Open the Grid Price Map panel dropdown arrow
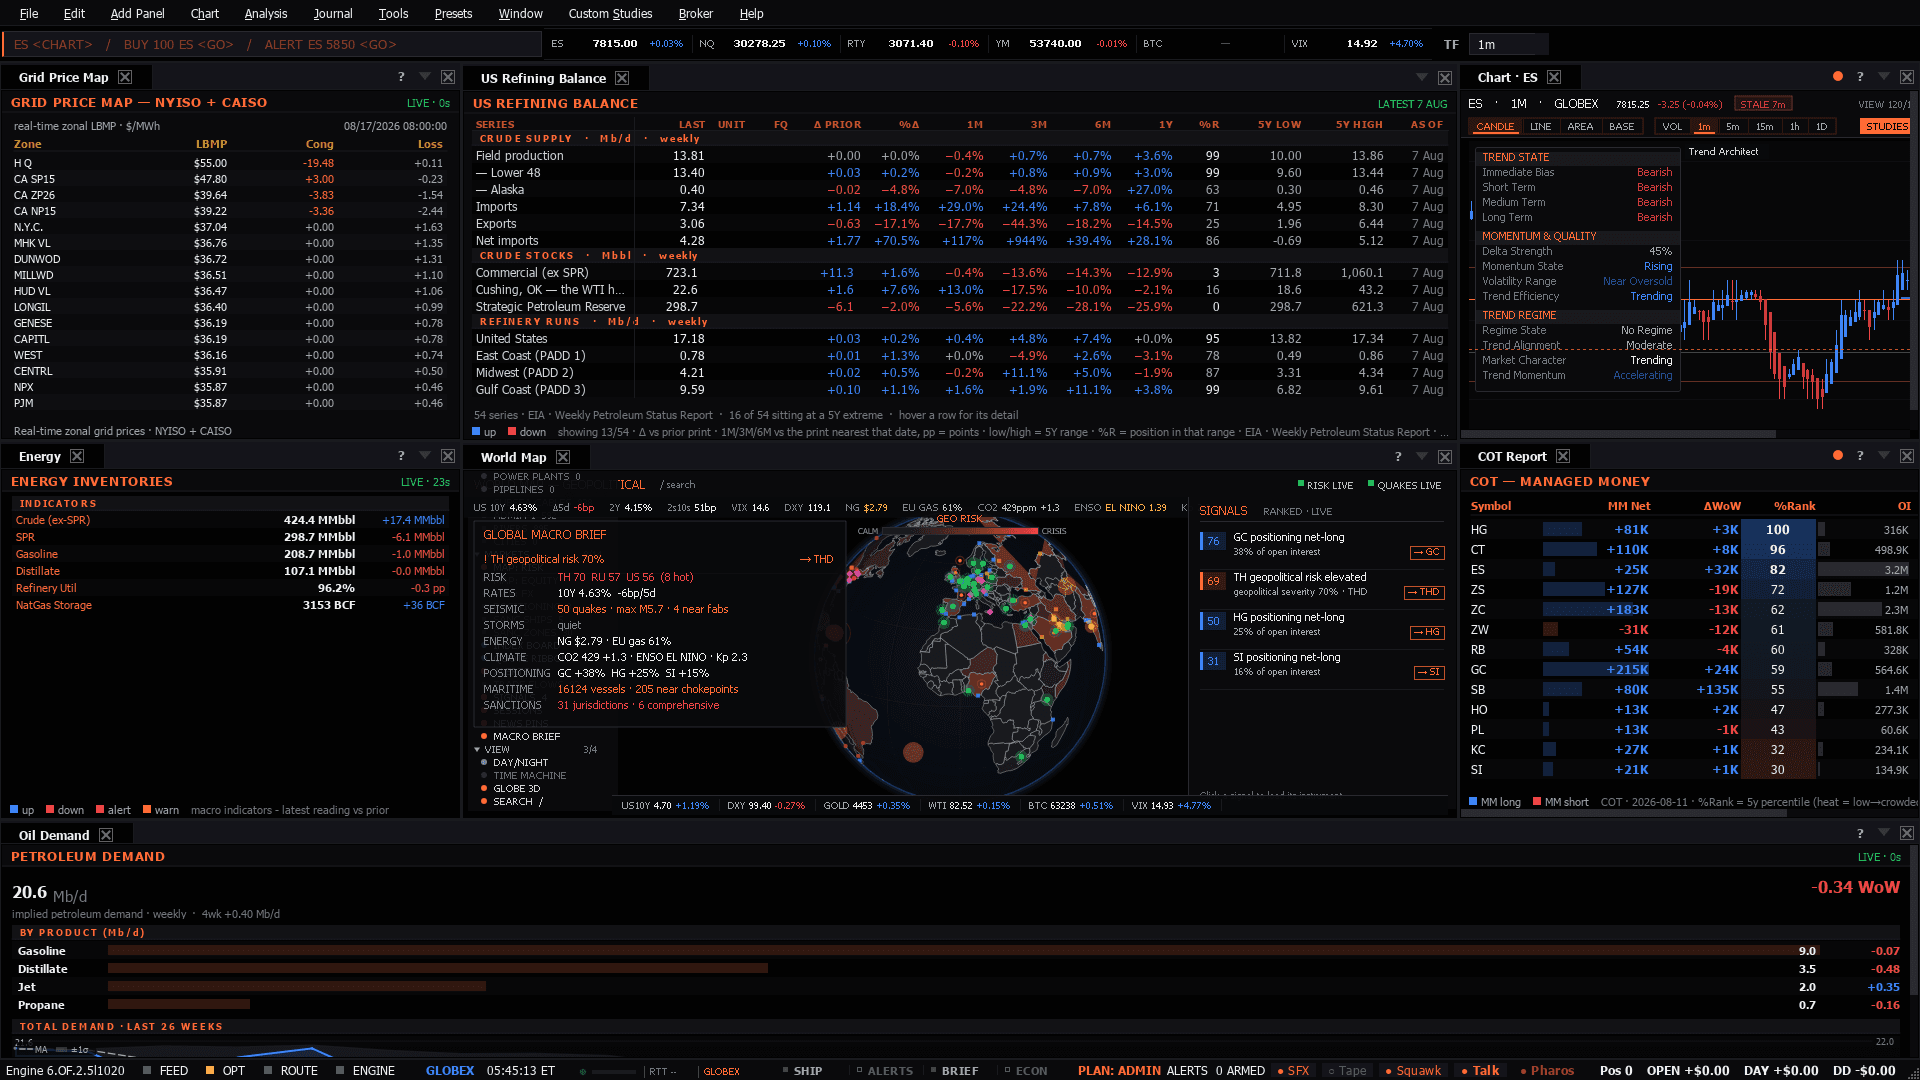Image resolution: width=1920 pixels, height=1080 pixels. coord(425,77)
